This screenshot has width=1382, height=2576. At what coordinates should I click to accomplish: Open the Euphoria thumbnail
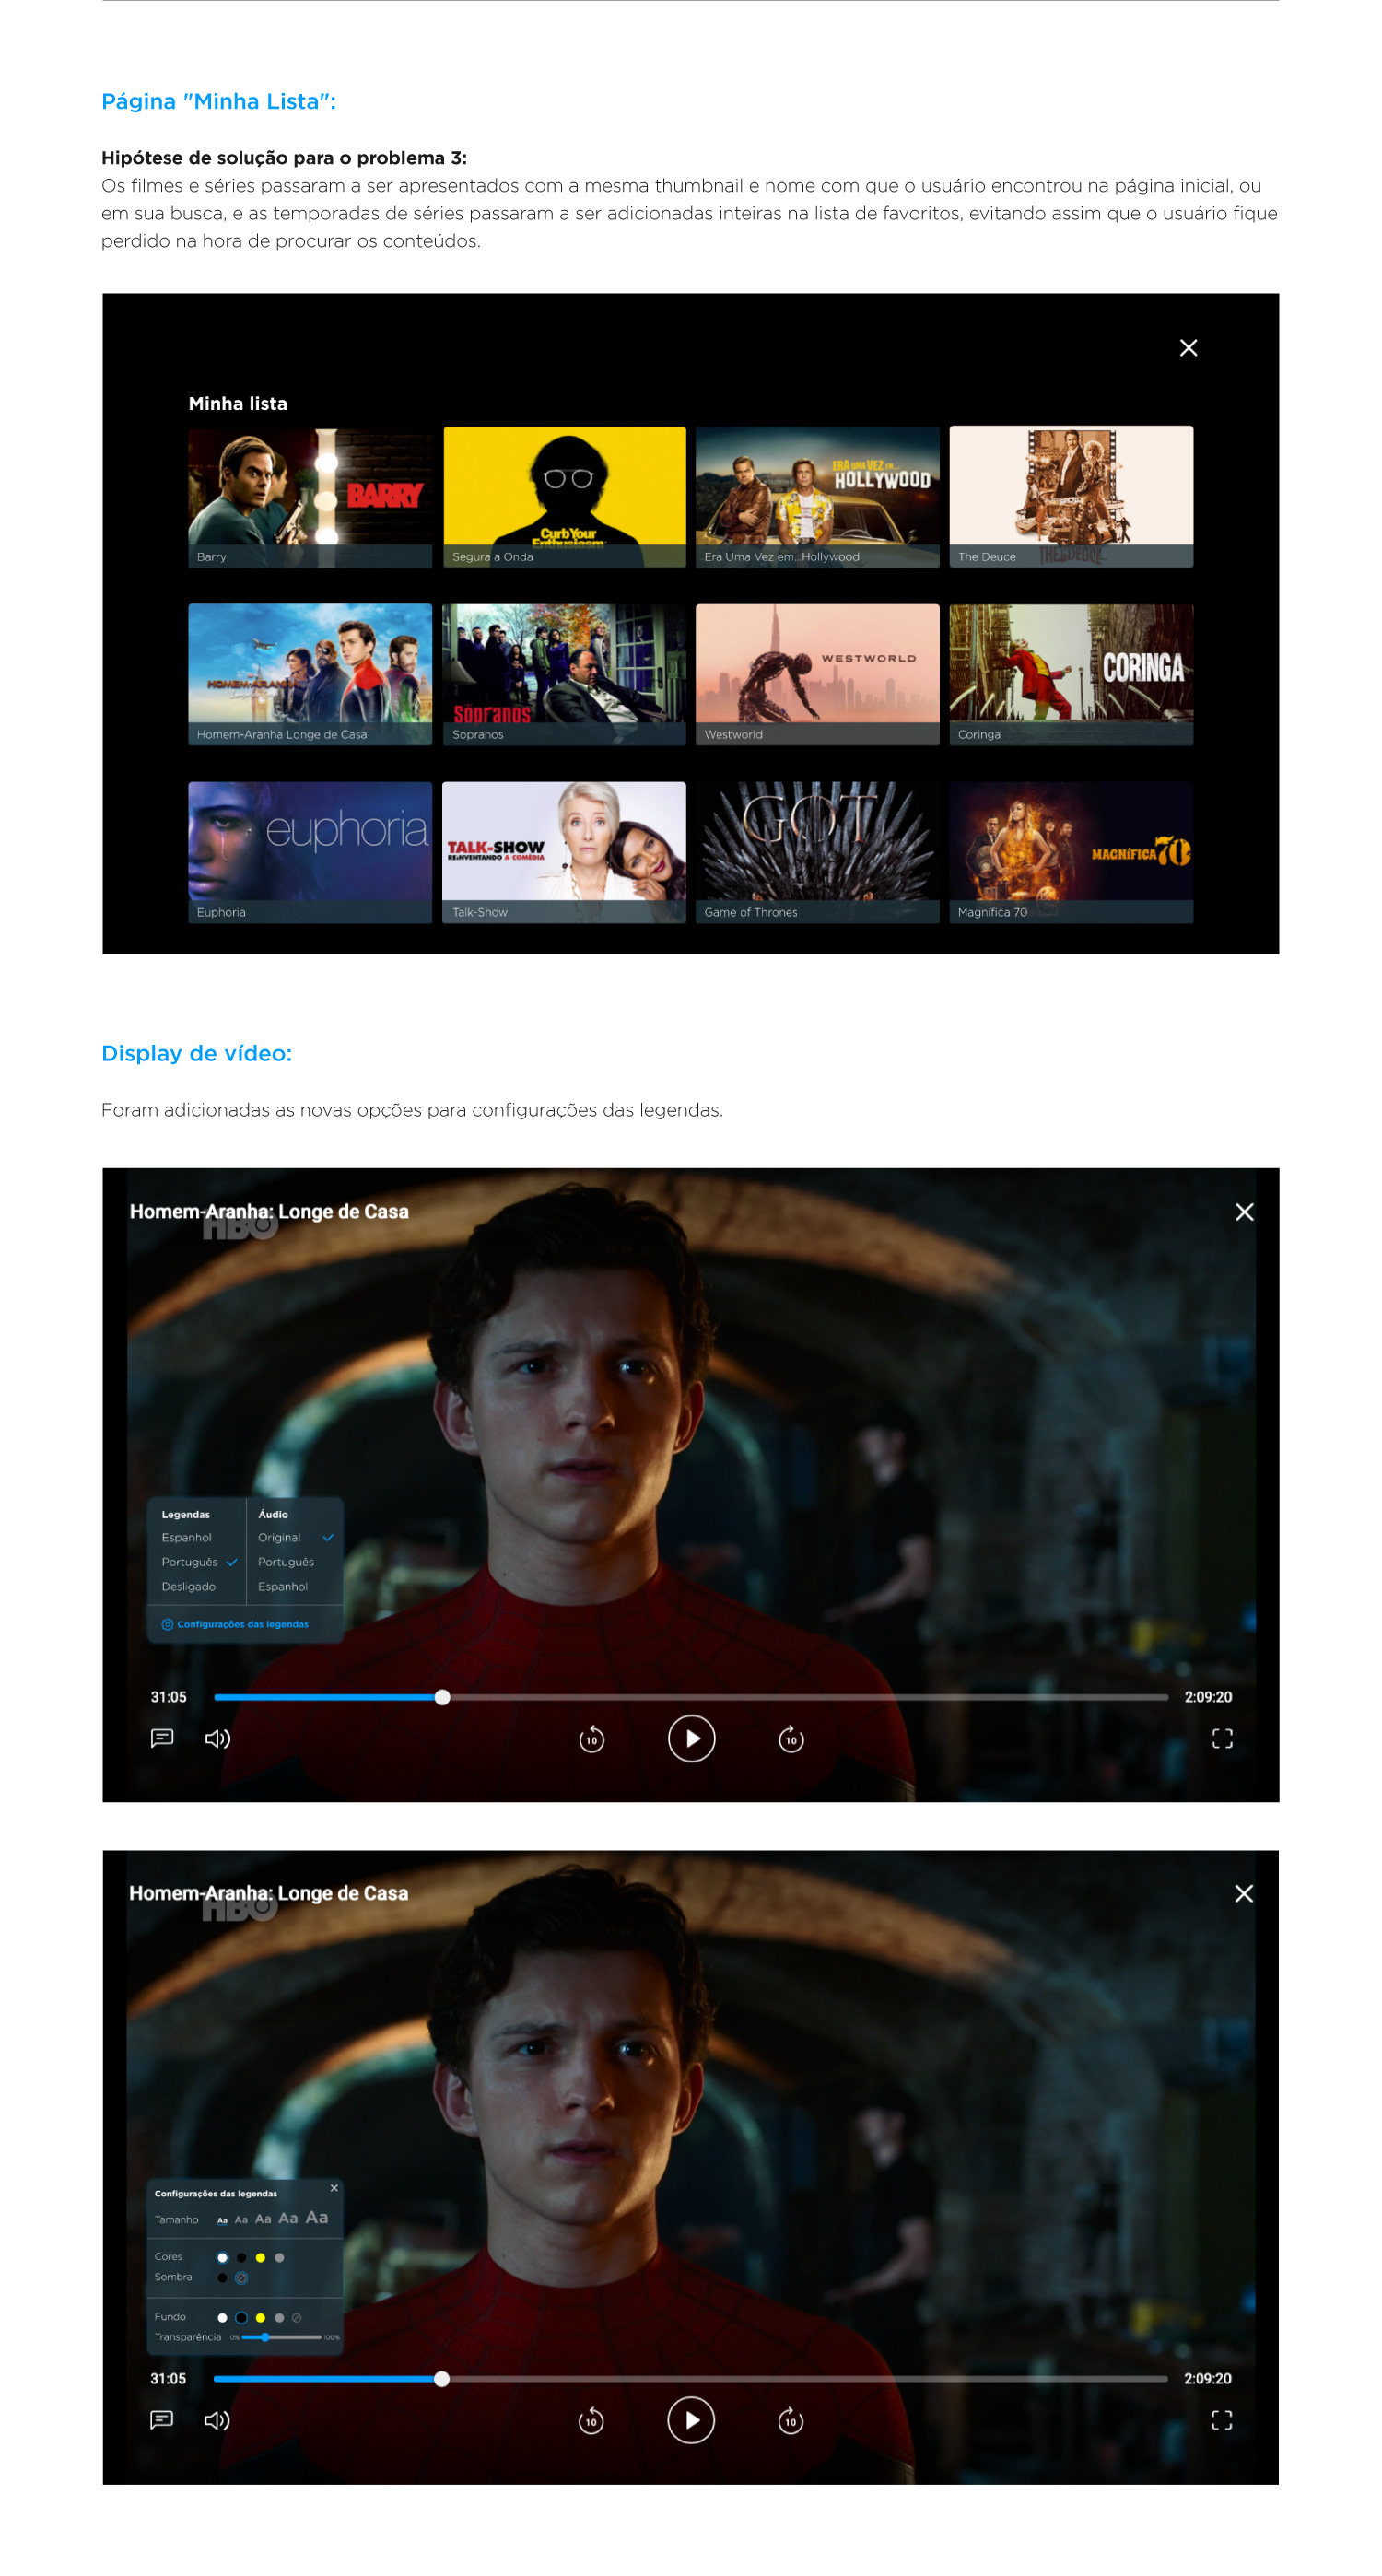point(310,852)
